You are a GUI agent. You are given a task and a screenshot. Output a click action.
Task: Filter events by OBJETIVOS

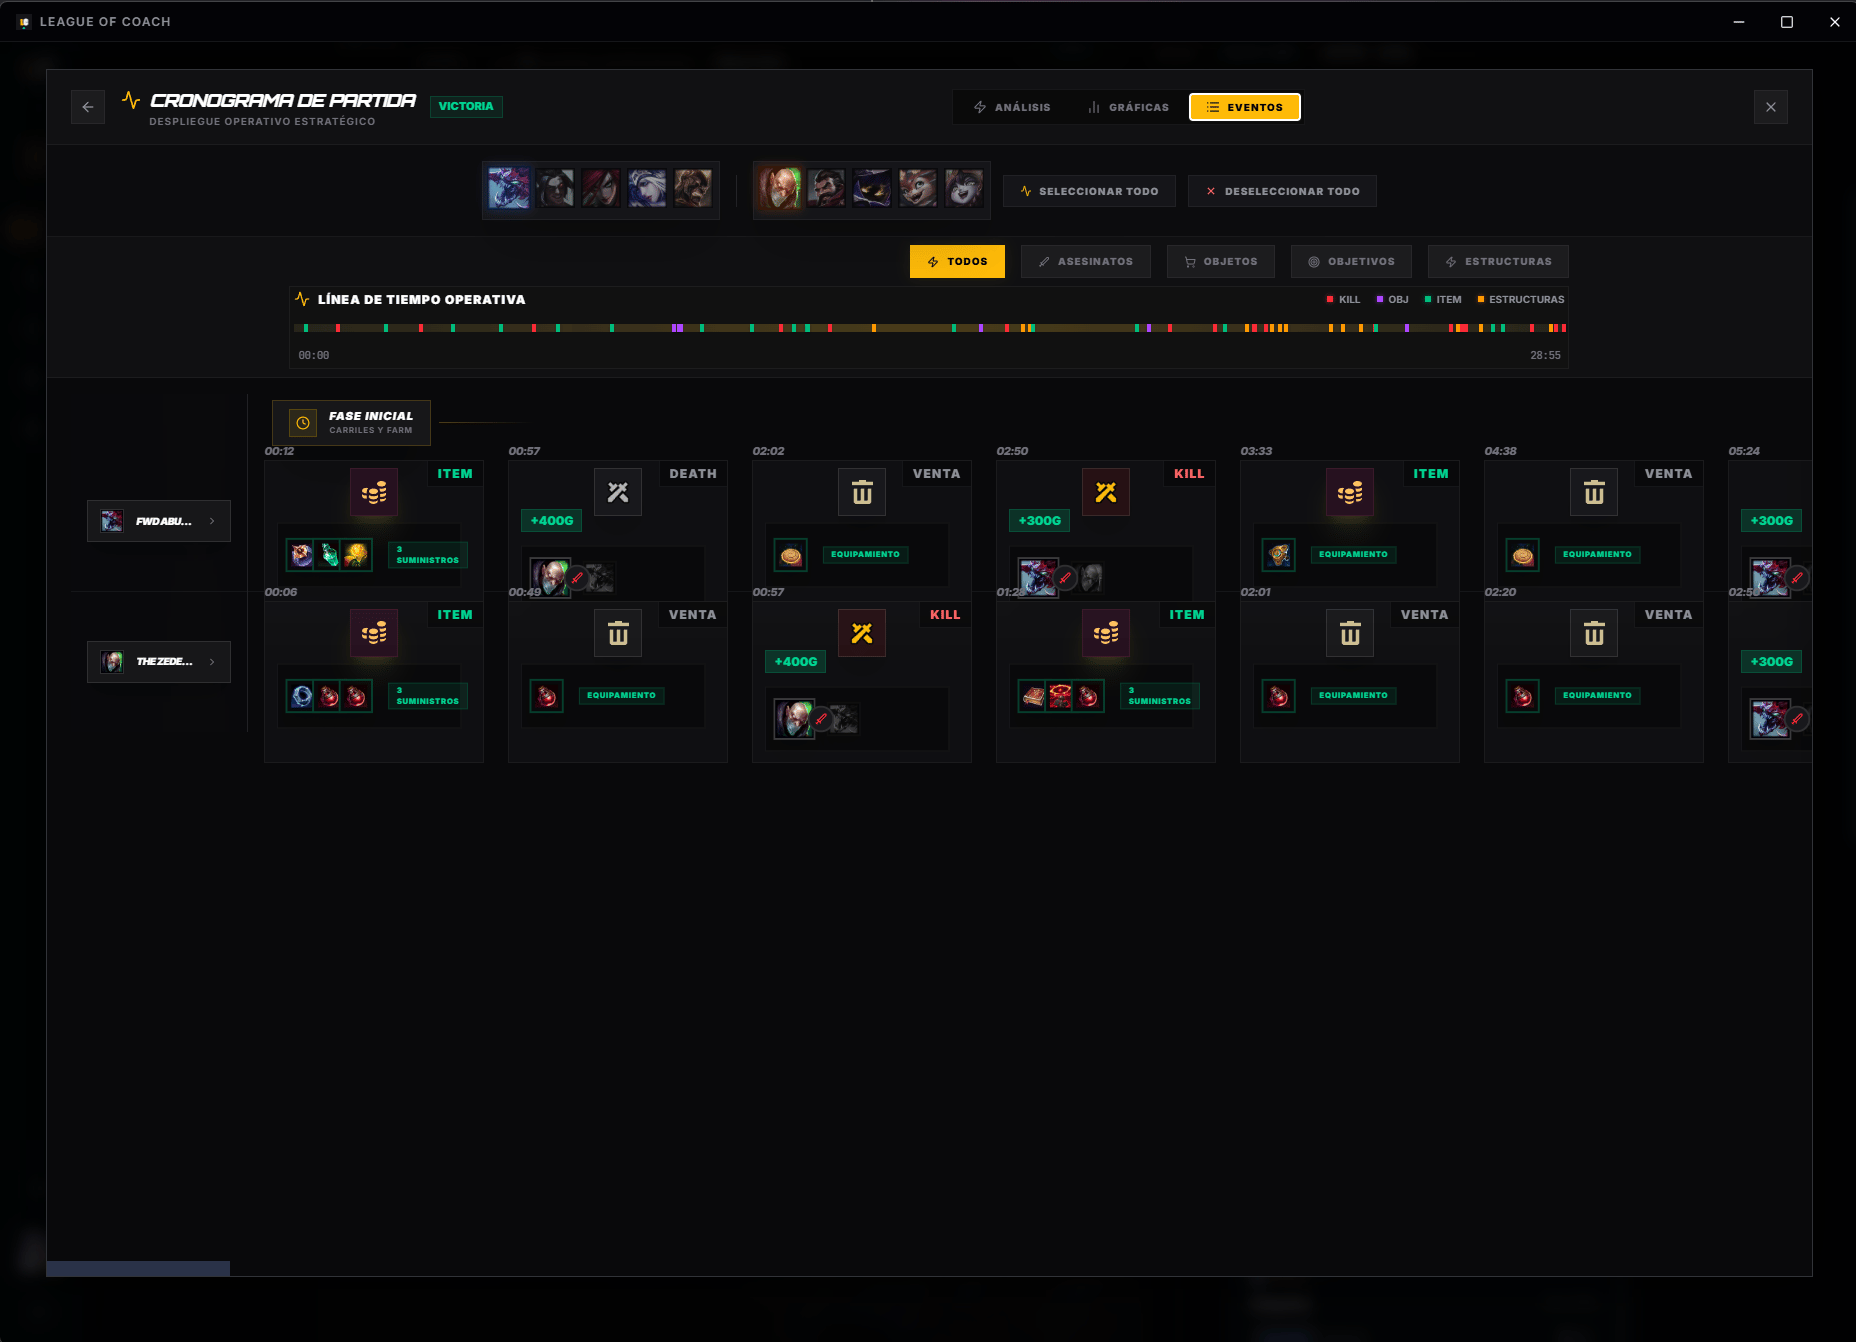pyautogui.click(x=1351, y=262)
